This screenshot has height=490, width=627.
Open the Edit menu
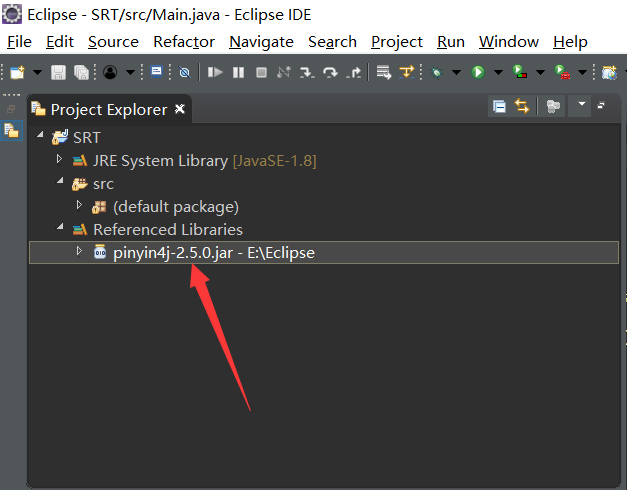[x=60, y=42]
